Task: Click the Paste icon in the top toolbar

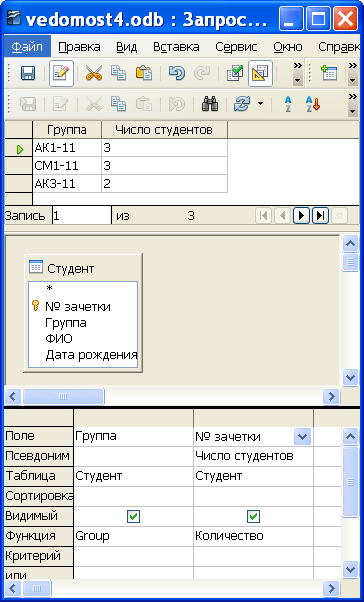Action: tap(144, 73)
